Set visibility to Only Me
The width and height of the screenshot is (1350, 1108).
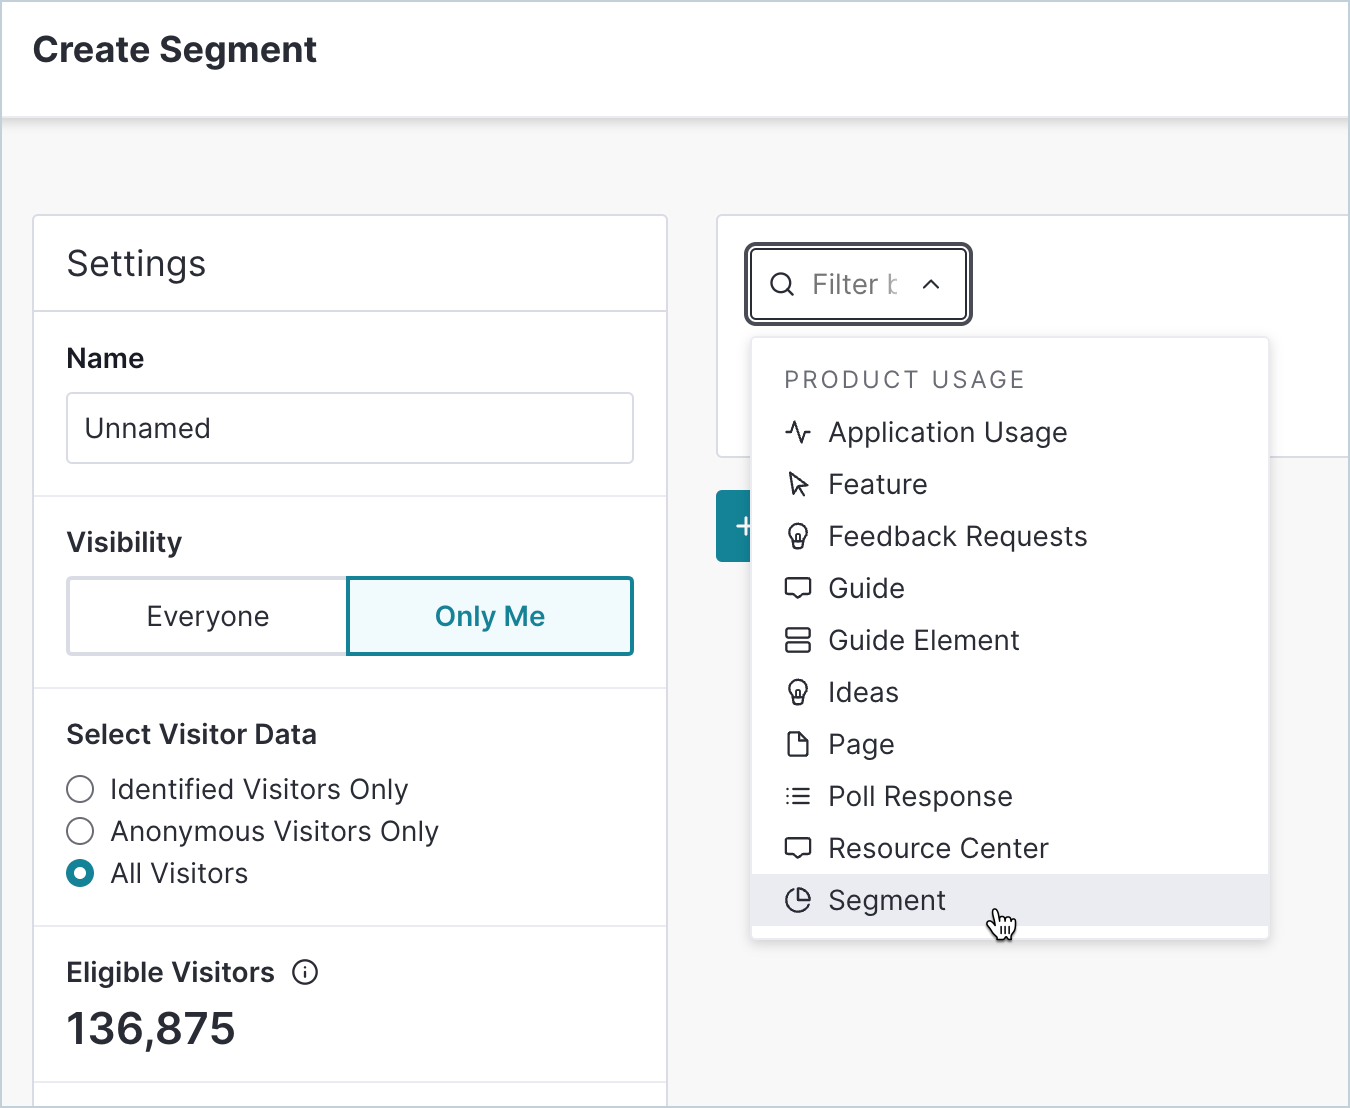click(x=490, y=616)
